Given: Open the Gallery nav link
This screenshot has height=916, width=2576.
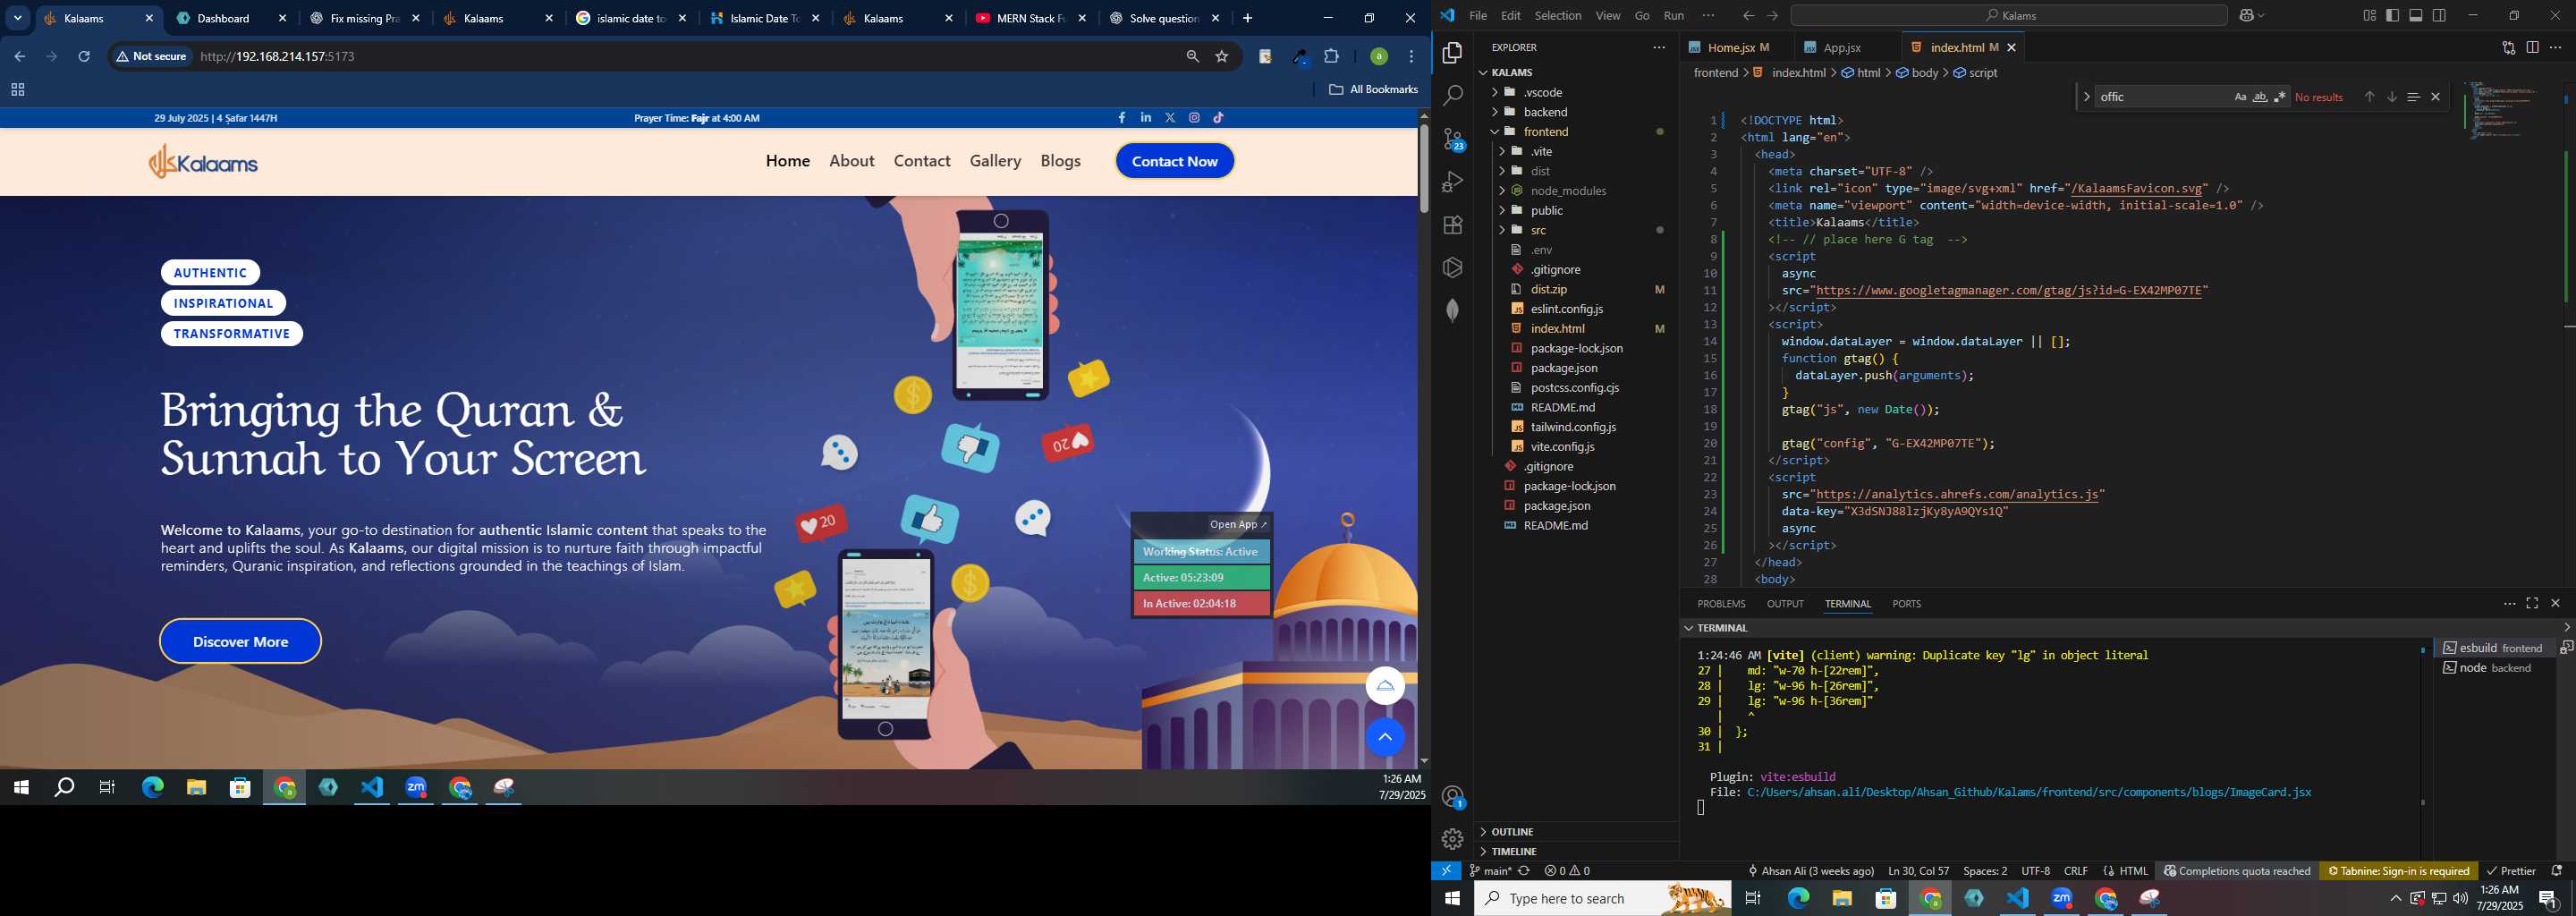Looking at the screenshot, I should tap(995, 161).
